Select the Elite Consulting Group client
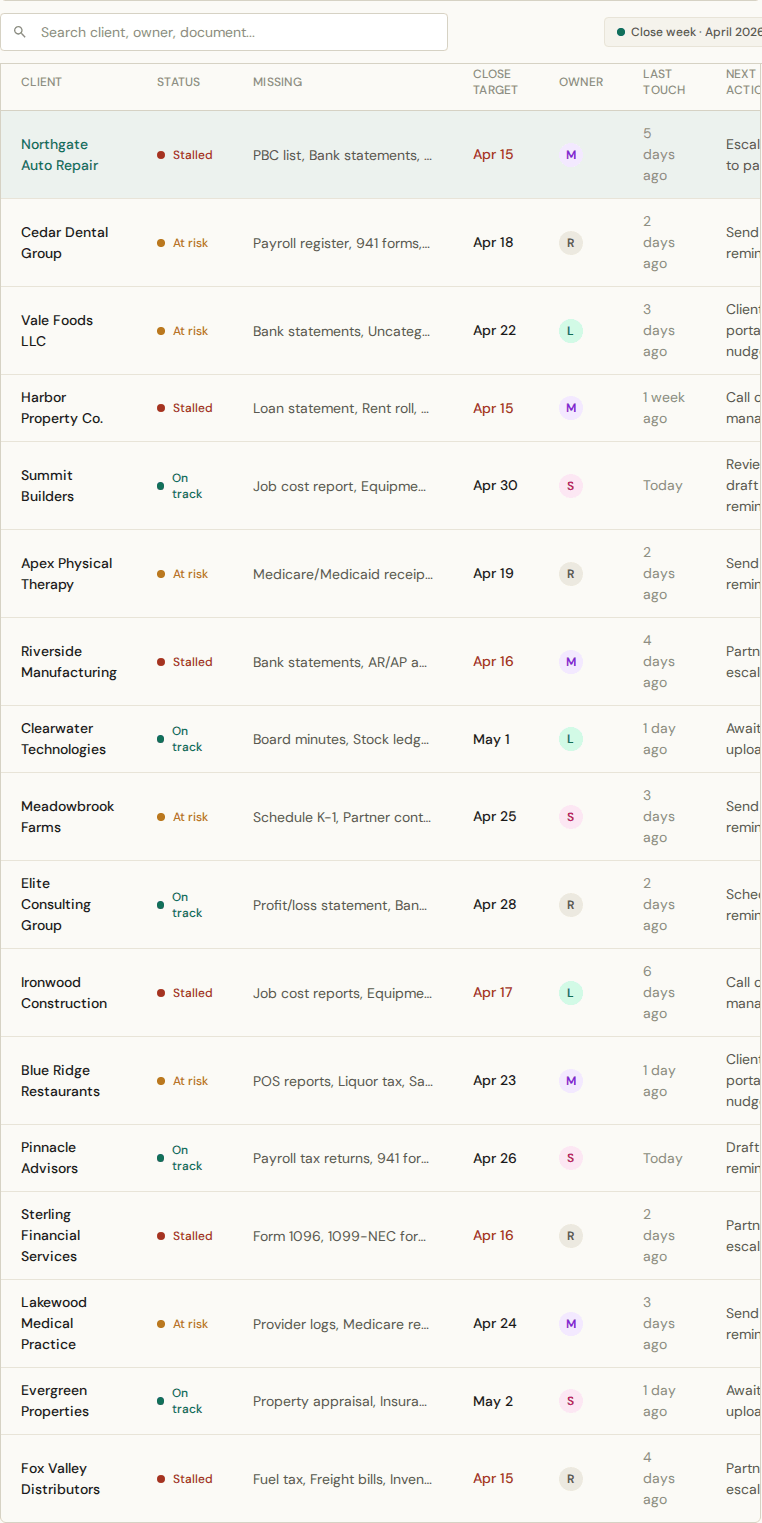The width and height of the screenshot is (762, 1523). point(56,905)
